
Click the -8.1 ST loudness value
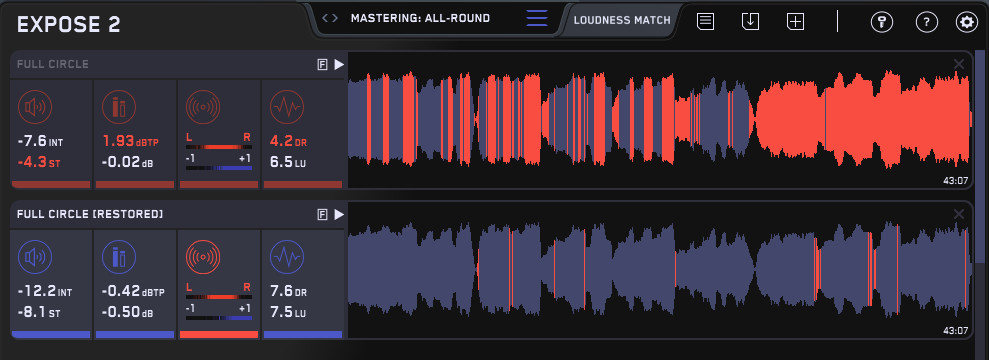tap(38, 313)
